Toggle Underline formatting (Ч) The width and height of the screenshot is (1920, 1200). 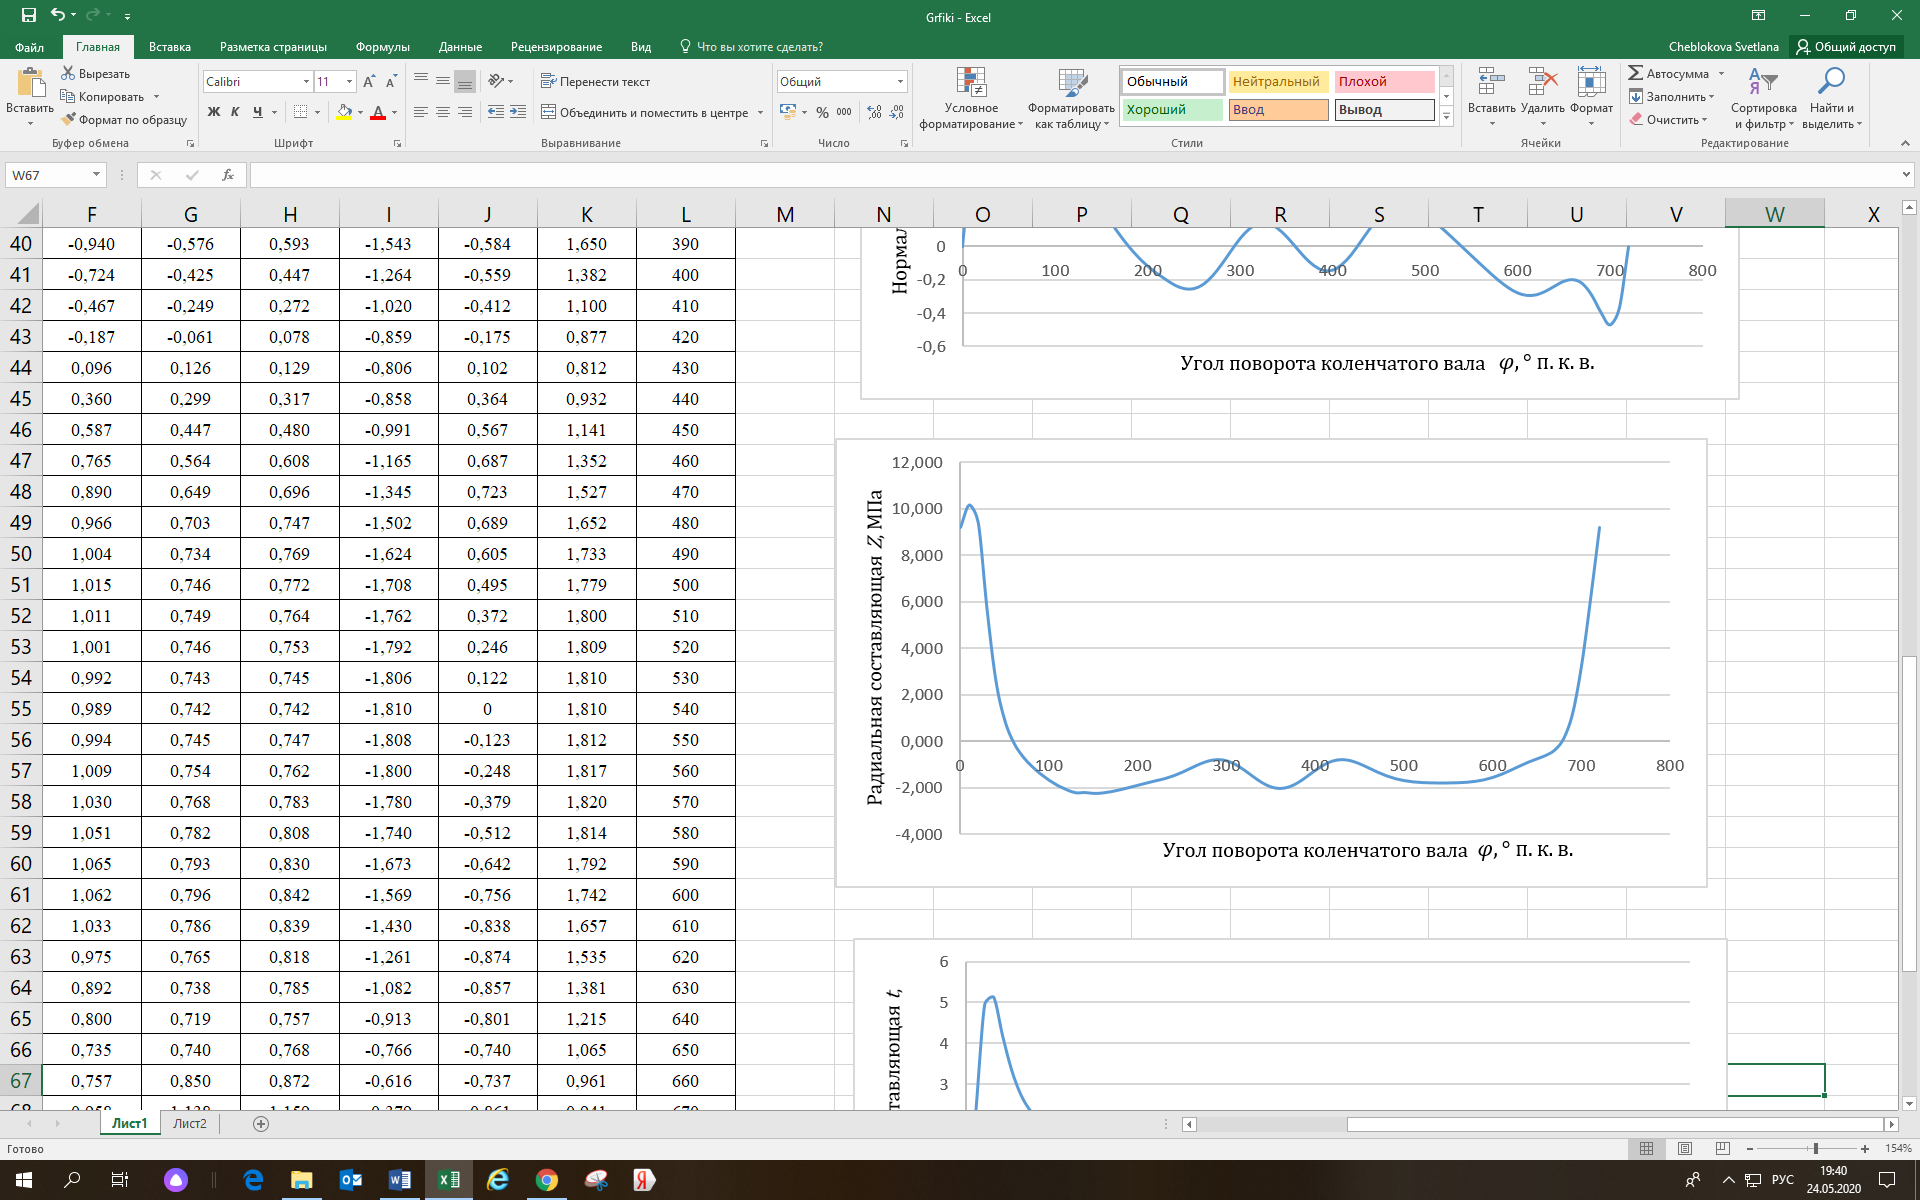[x=257, y=112]
